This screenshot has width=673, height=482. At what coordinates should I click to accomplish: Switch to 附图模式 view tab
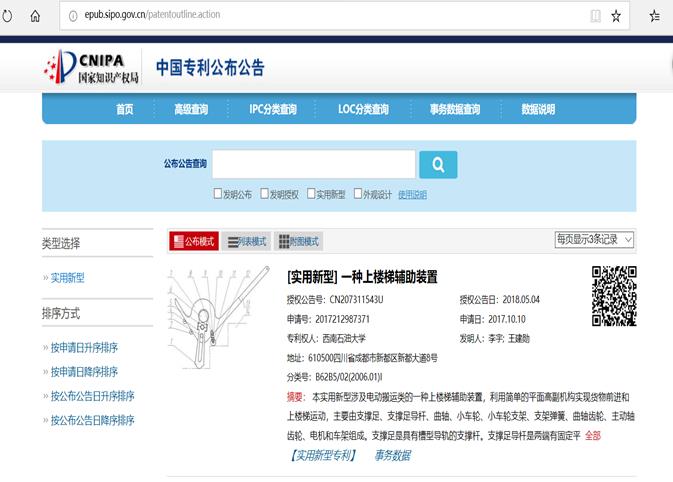point(299,241)
